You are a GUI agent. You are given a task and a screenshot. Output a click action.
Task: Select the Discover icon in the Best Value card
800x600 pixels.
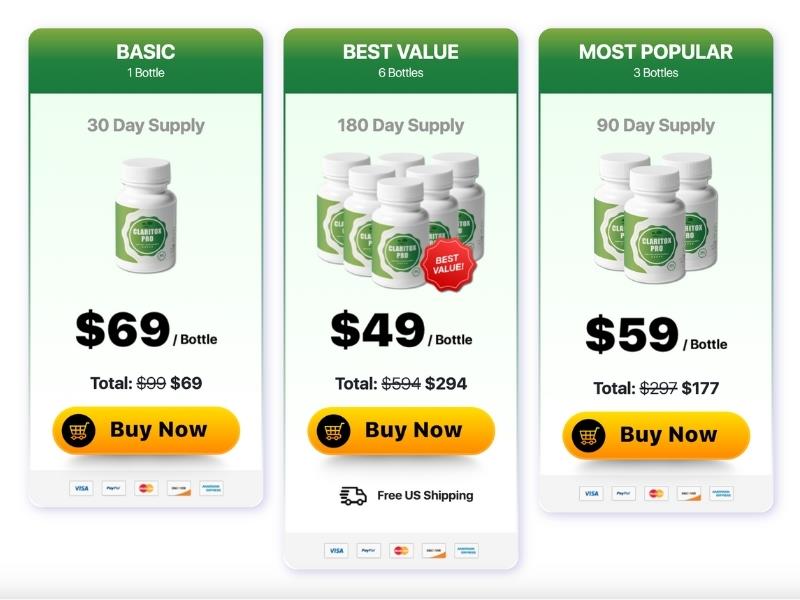click(434, 550)
